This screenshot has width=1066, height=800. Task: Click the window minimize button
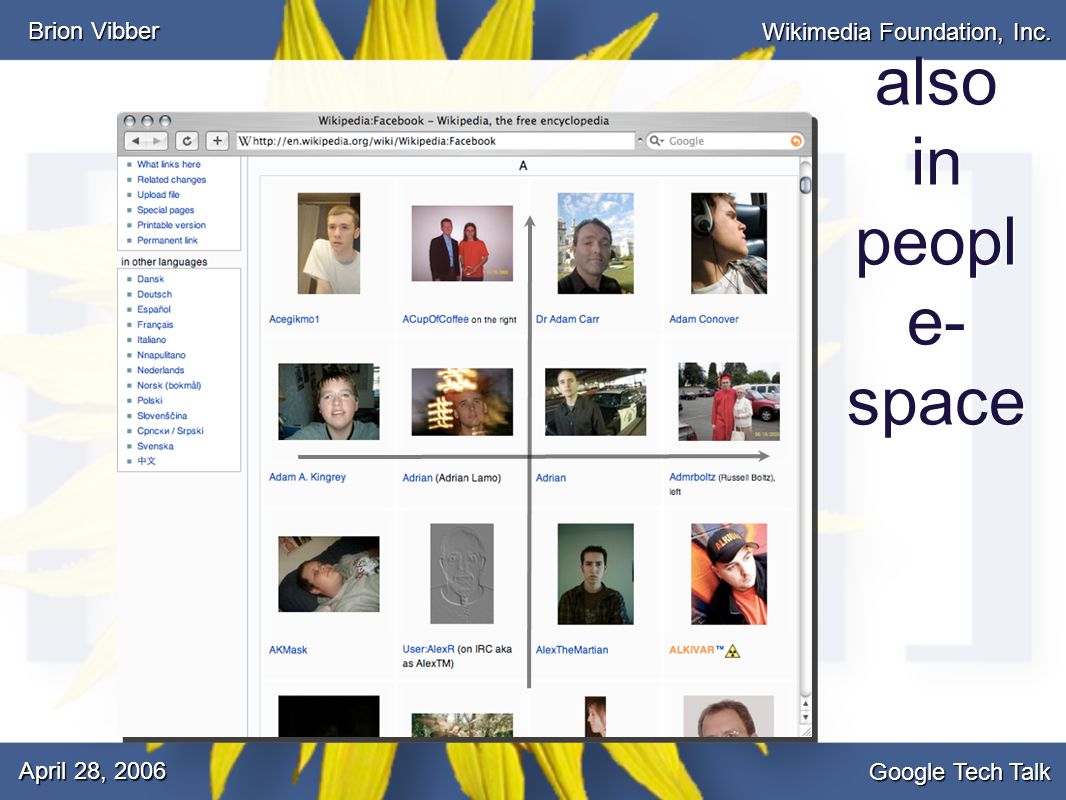148,121
